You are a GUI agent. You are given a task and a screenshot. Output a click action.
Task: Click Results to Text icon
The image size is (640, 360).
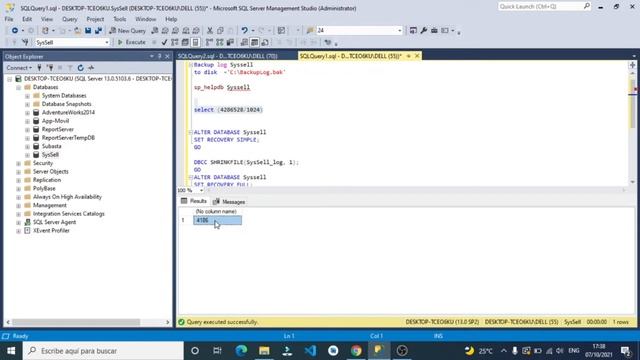click(244, 42)
